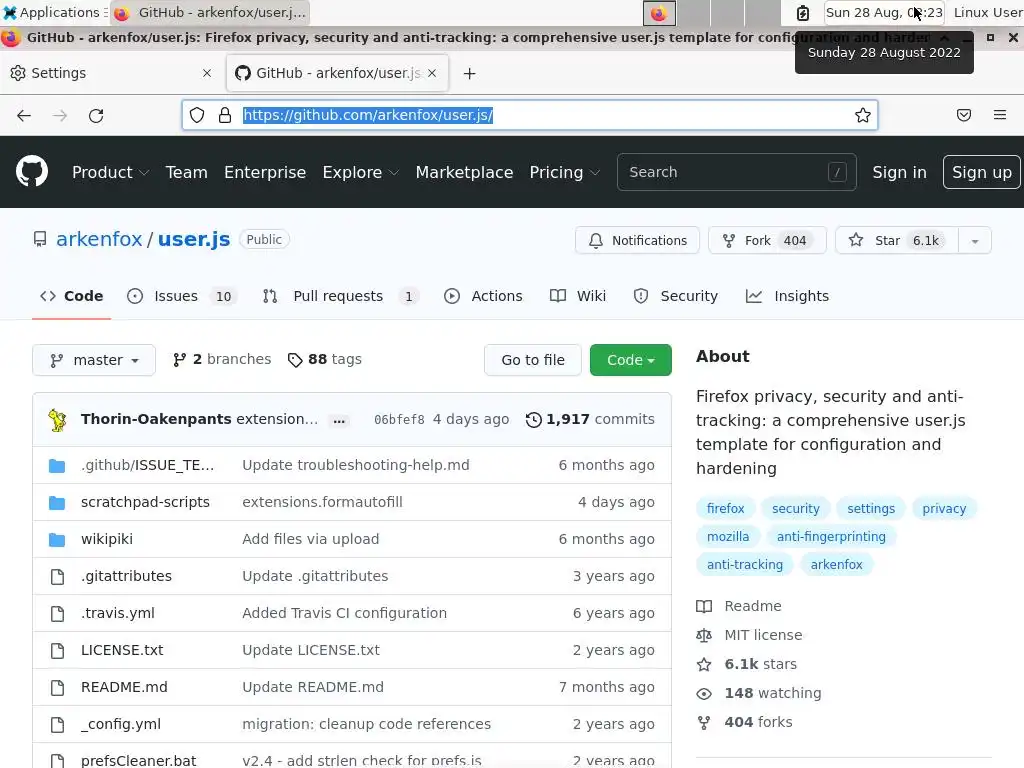The width and height of the screenshot is (1024, 768).
Task: Close the Settings tab
Action: click(207, 73)
